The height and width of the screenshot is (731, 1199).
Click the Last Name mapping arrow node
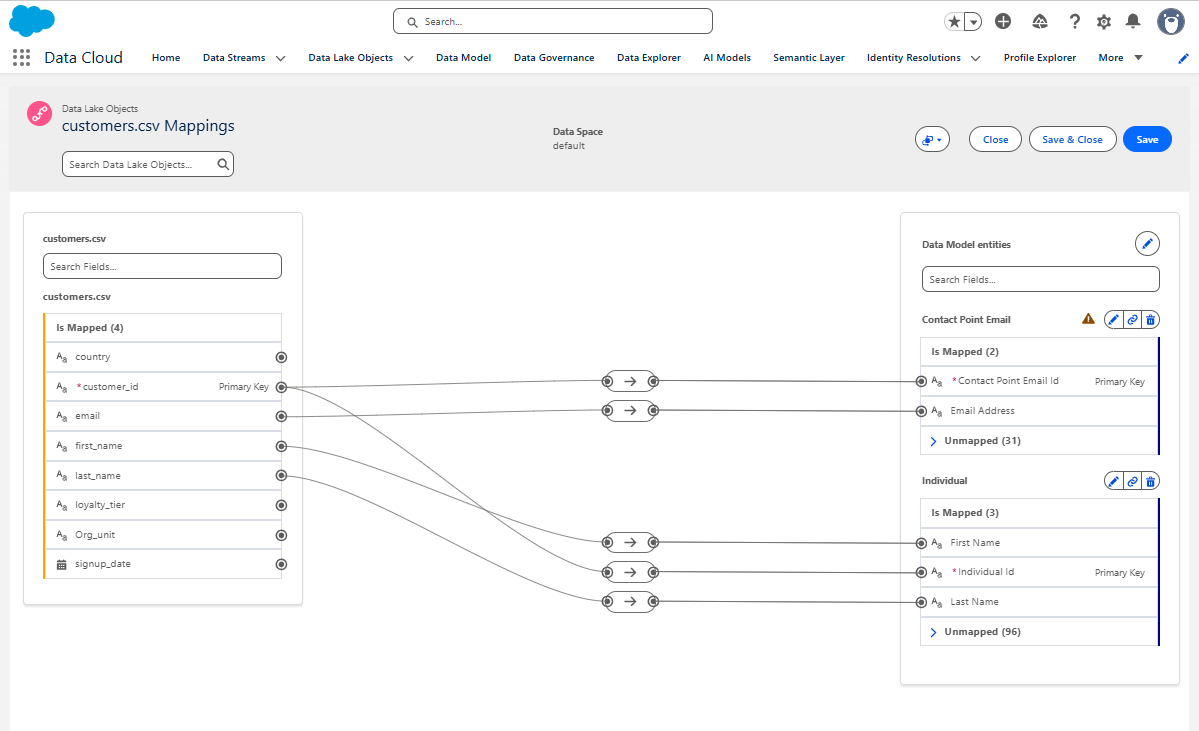coord(630,602)
